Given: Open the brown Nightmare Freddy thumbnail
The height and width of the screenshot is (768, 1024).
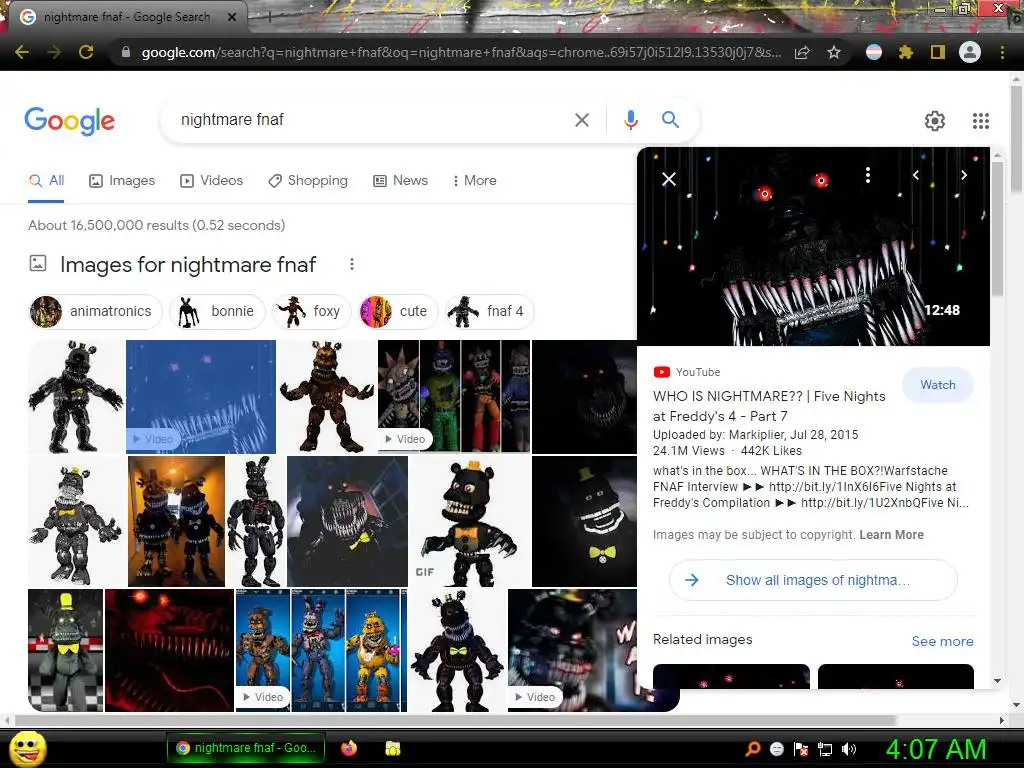Looking at the screenshot, I should coord(327,396).
